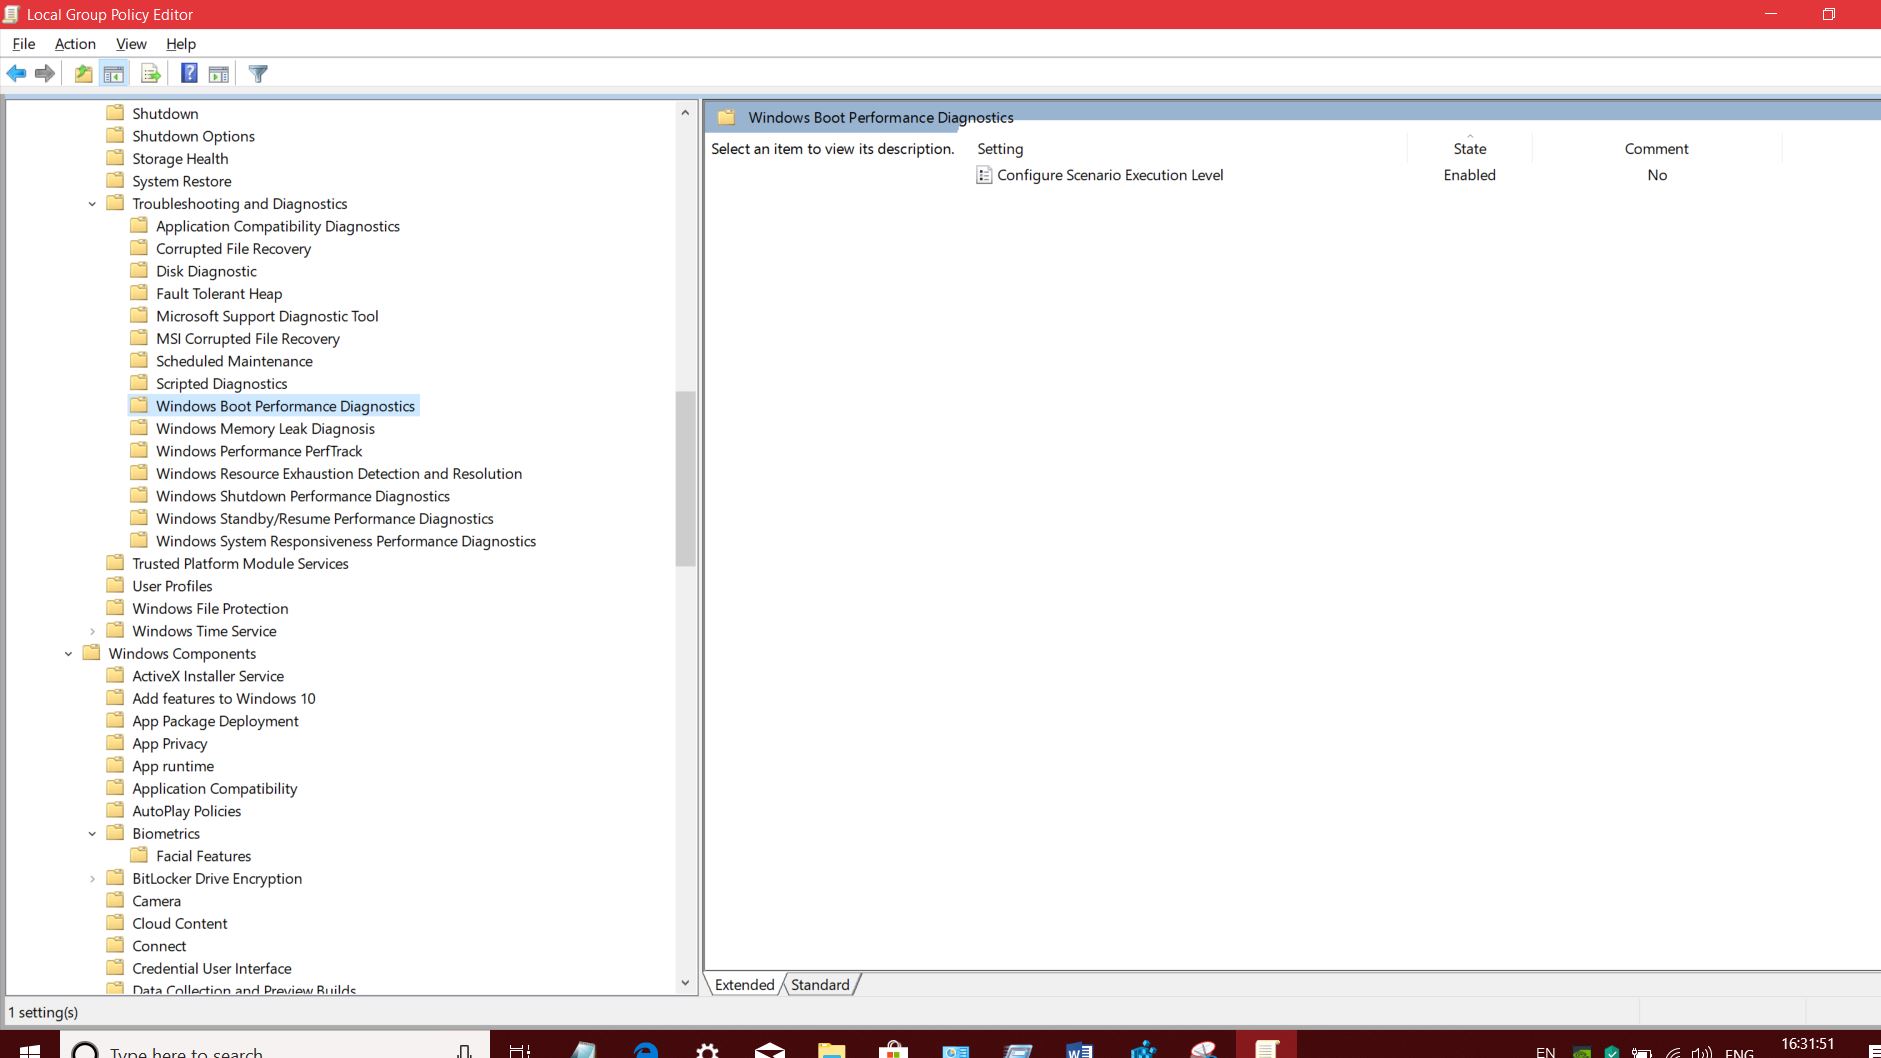The image size is (1881, 1058).
Task: Toggle the Show/Hide Action Pane icon
Action: pyautogui.click(x=219, y=73)
